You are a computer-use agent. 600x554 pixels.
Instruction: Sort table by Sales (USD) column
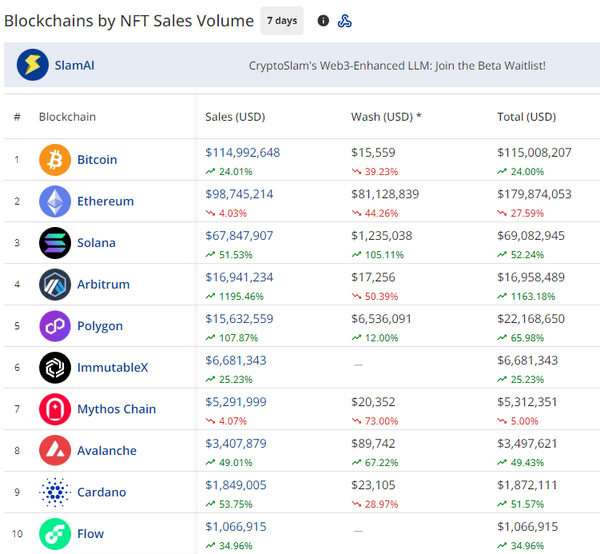pyautogui.click(x=235, y=117)
